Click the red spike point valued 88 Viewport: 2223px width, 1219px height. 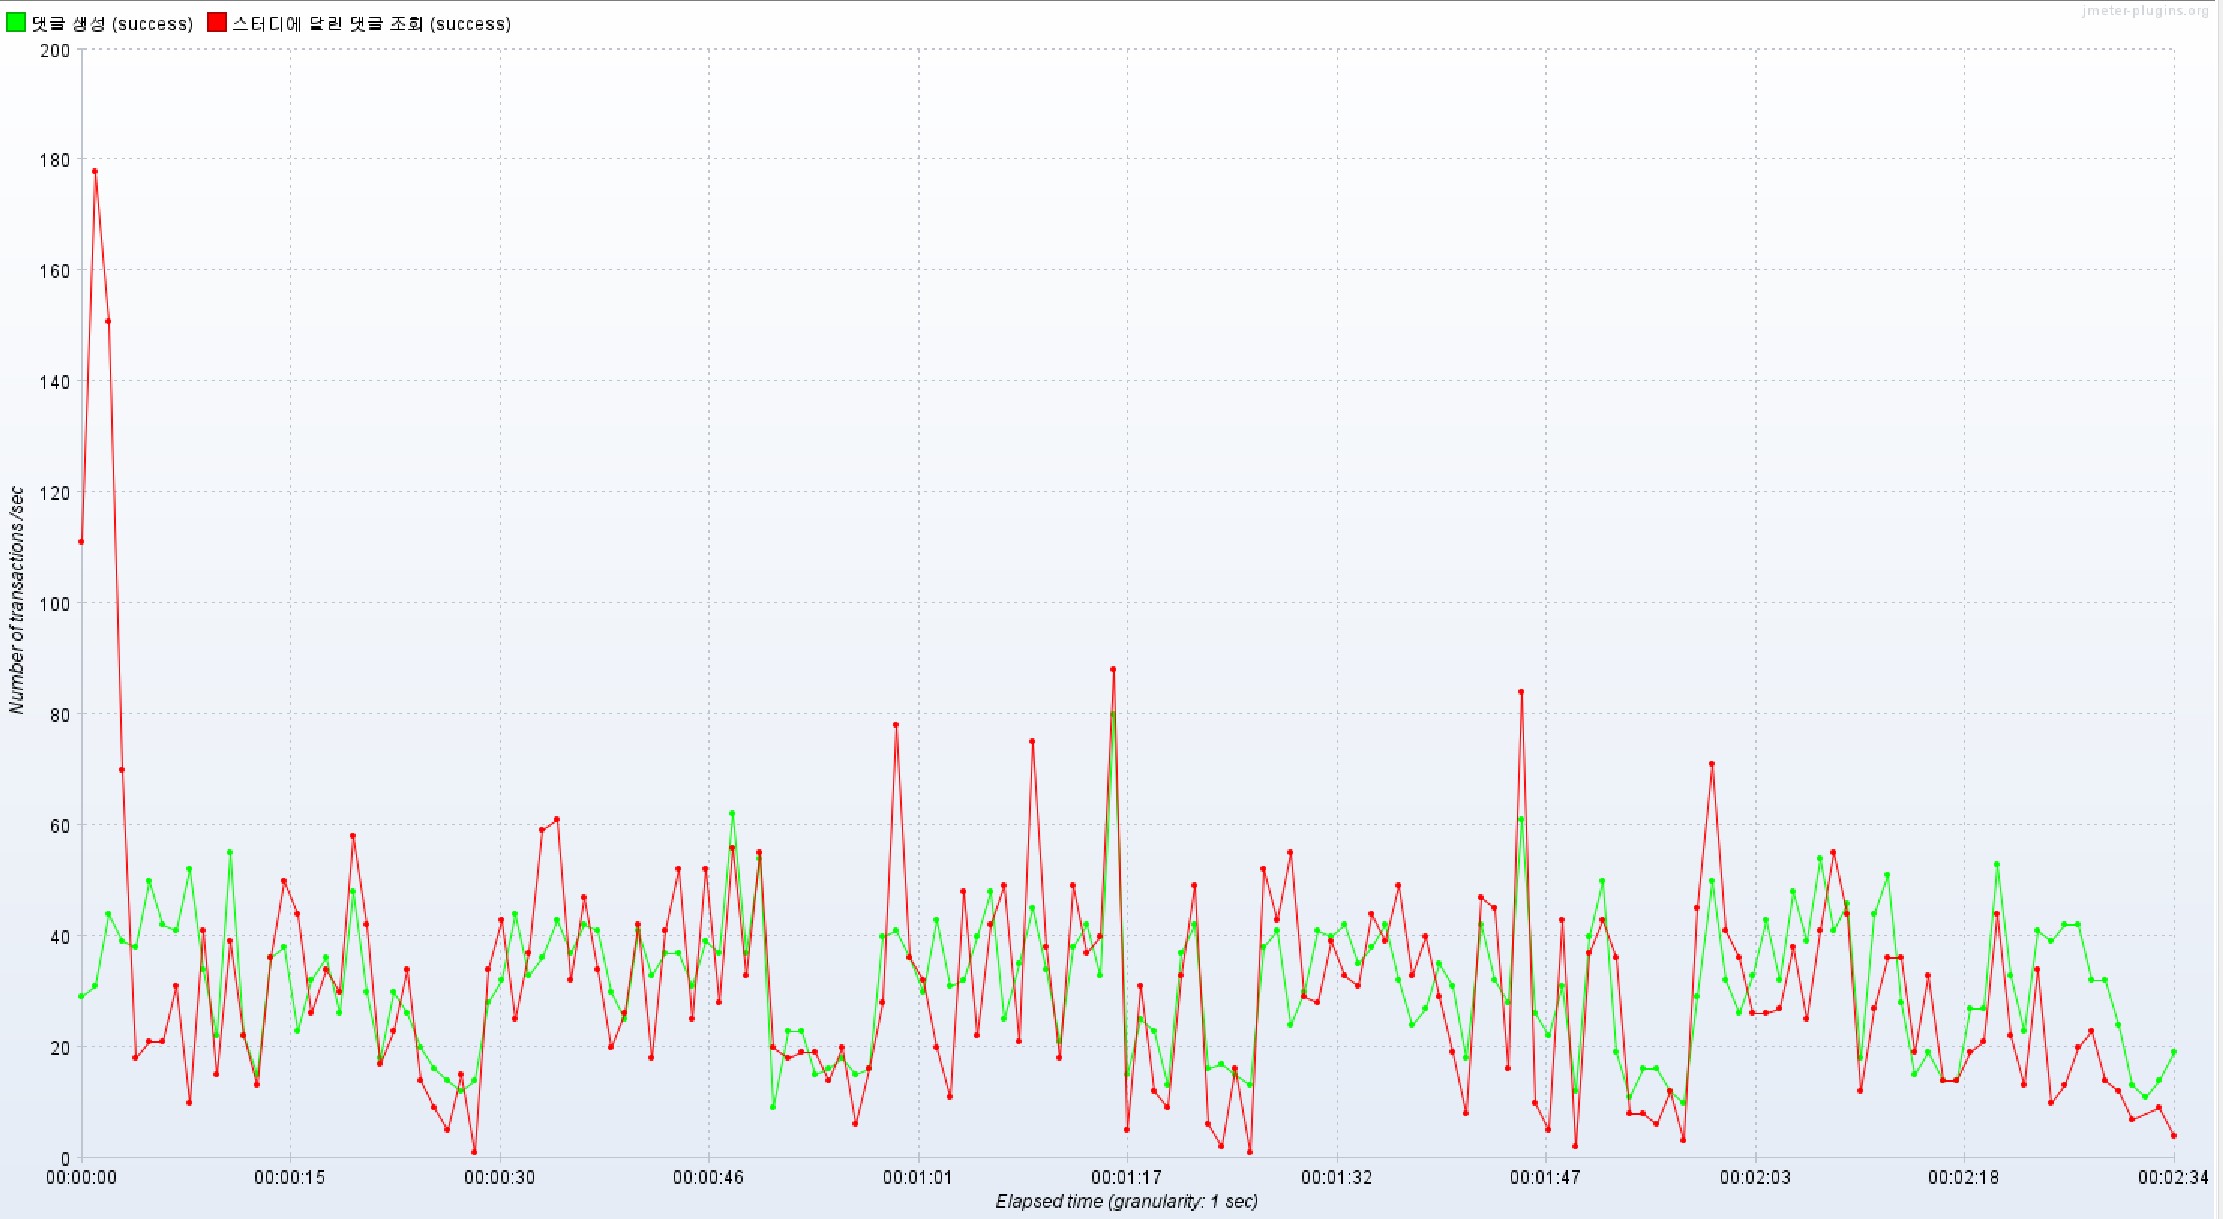tap(1113, 669)
